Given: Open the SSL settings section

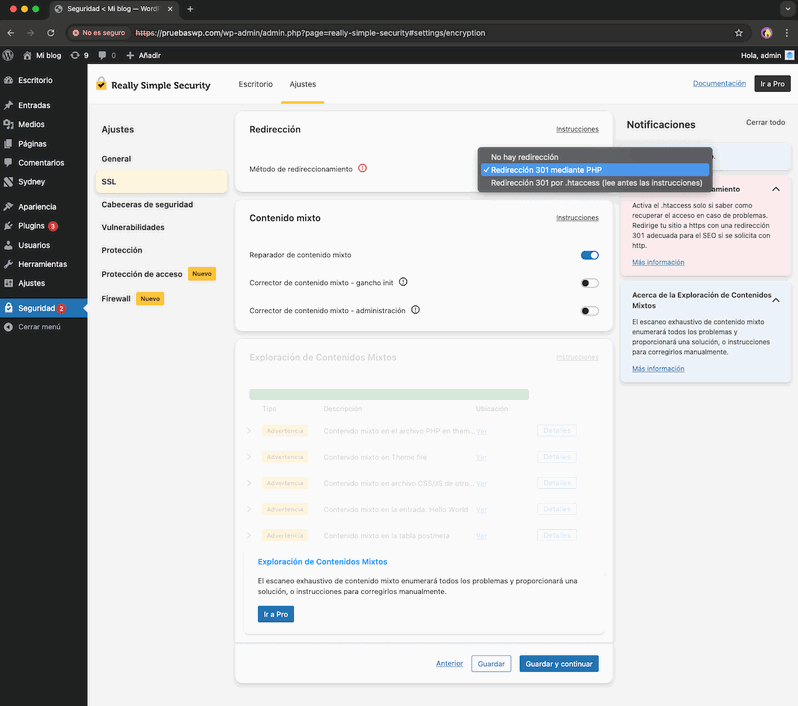Looking at the screenshot, I should (161, 182).
